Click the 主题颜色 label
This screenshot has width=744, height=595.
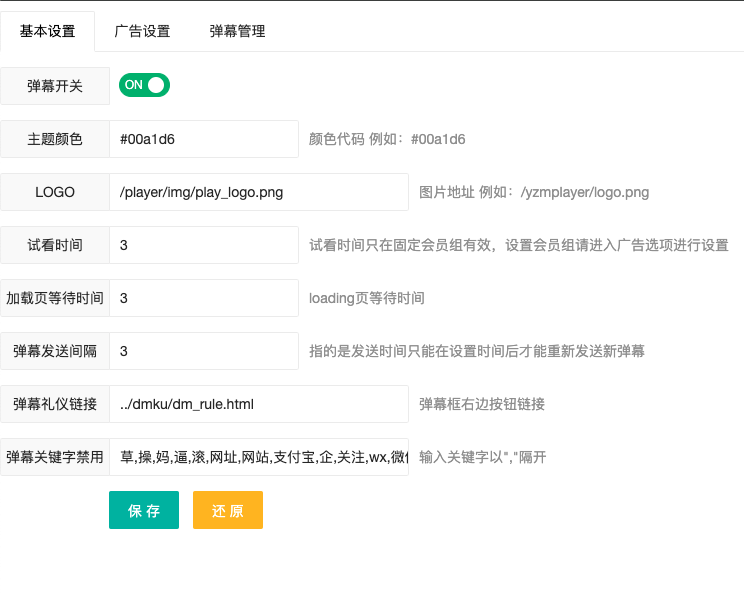55,139
